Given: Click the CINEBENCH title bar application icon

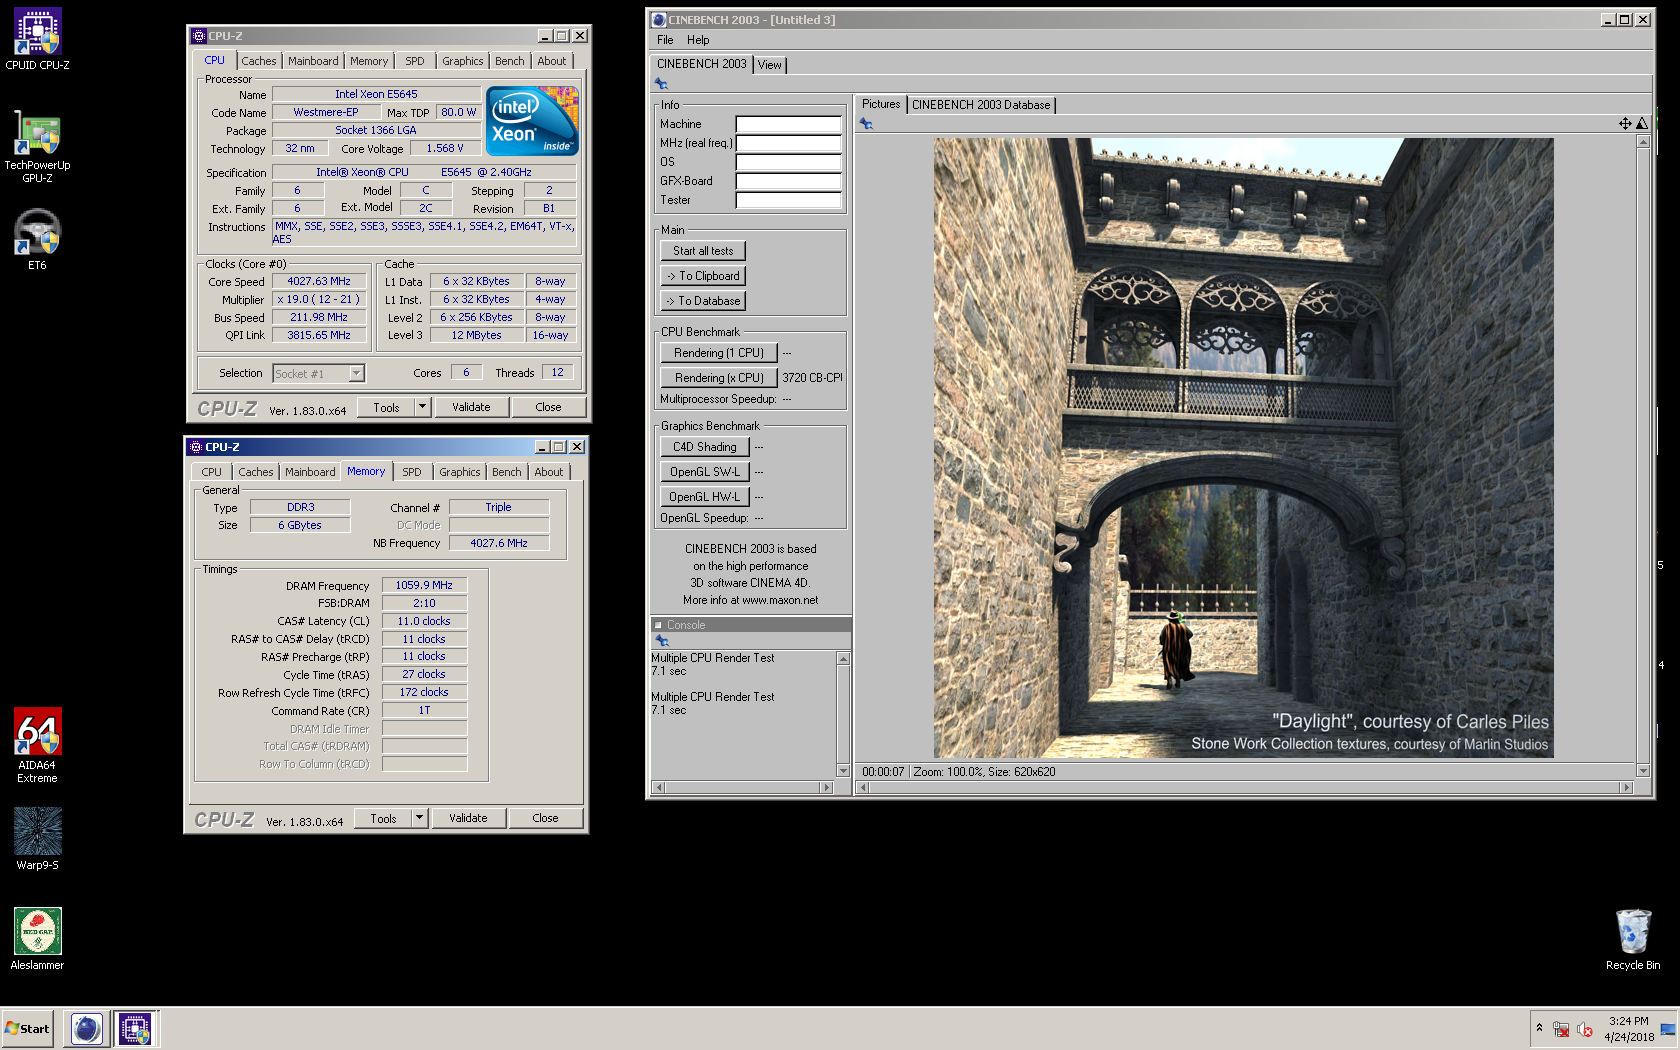Looking at the screenshot, I should pyautogui.click(x=659, y=20).
